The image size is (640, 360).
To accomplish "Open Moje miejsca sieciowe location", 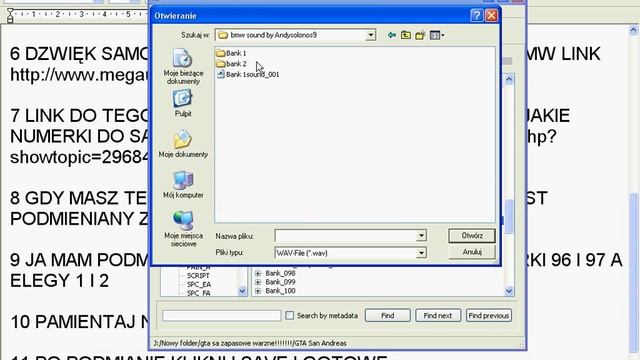I will point(183,229).
